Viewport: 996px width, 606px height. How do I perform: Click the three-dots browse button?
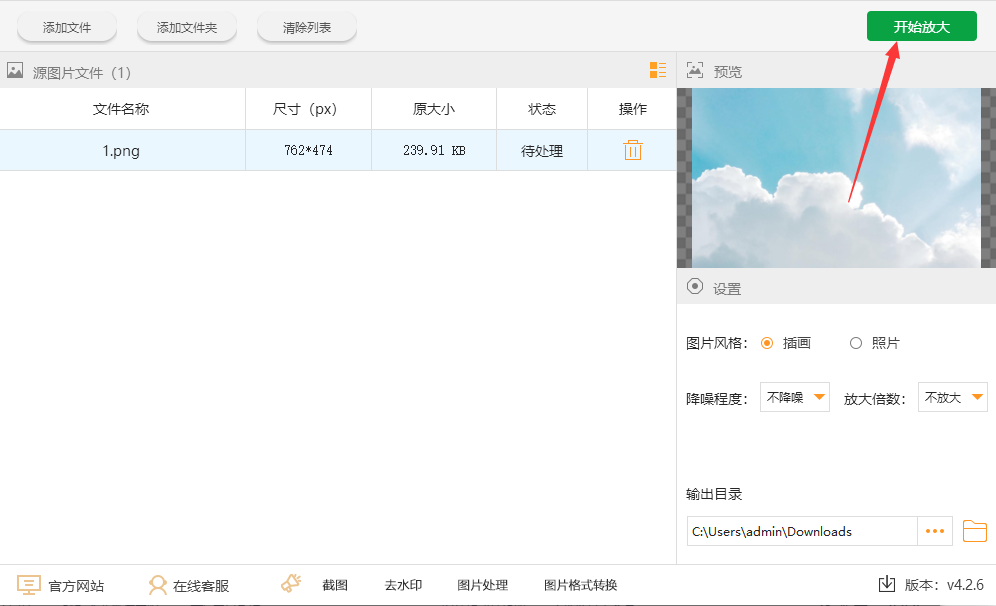[x=935, y=531]
